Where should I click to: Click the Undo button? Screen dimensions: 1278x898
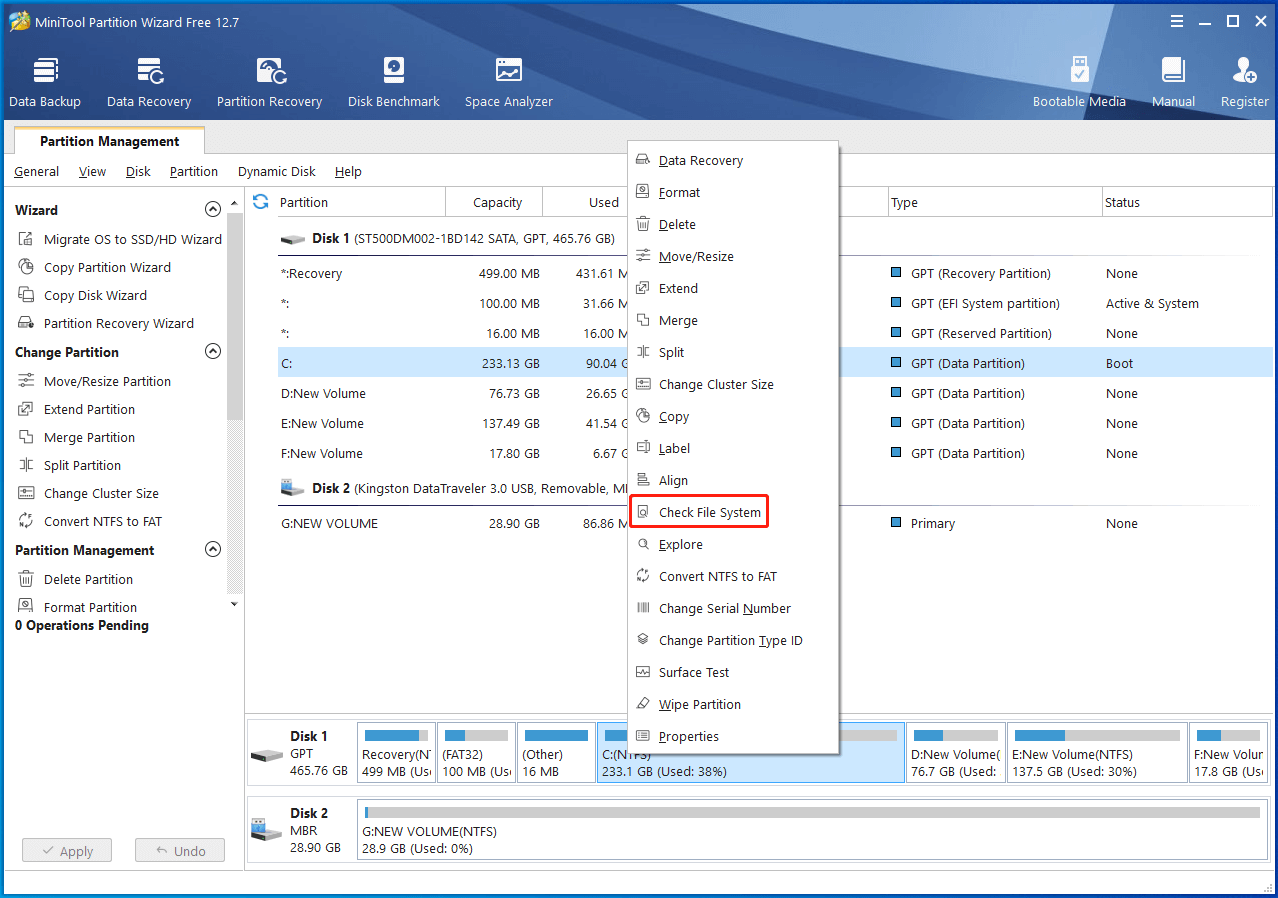[x=180, y=851]
